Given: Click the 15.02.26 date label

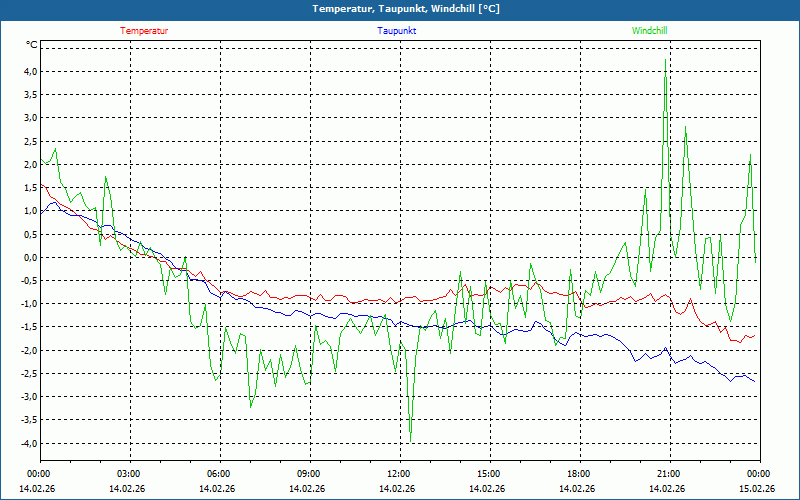Looking at the screenshot, I should pyautogui.click(x=758, y=489).
